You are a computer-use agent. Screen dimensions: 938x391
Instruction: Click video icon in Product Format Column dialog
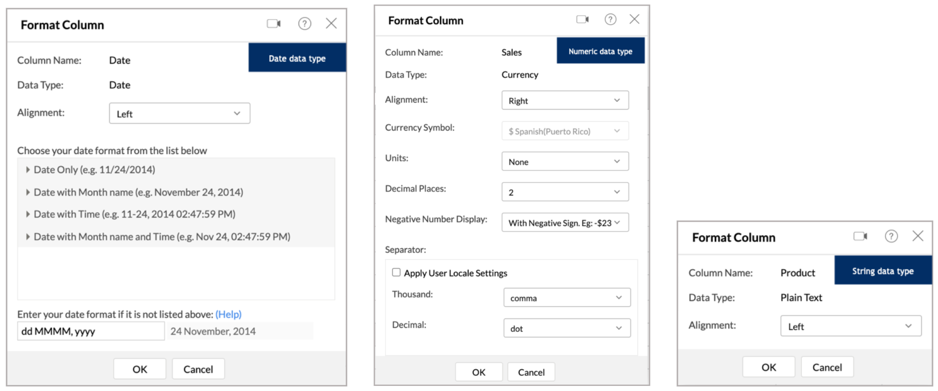click(860, 236)
